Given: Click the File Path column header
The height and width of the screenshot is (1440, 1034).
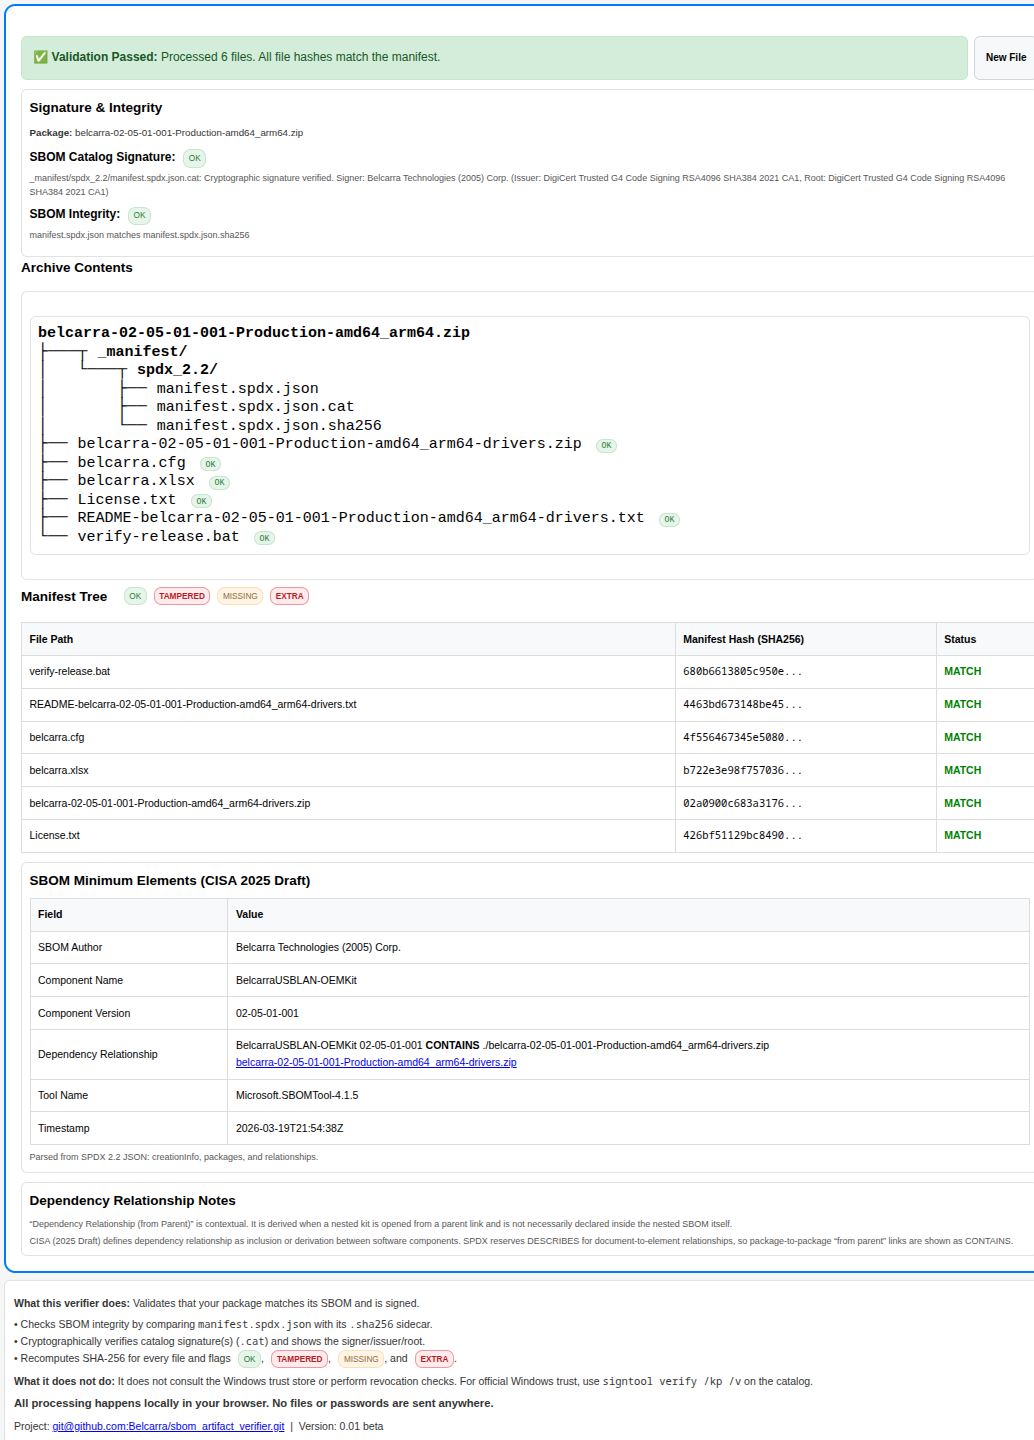Looking at the screenshot, I should point(51,639).
